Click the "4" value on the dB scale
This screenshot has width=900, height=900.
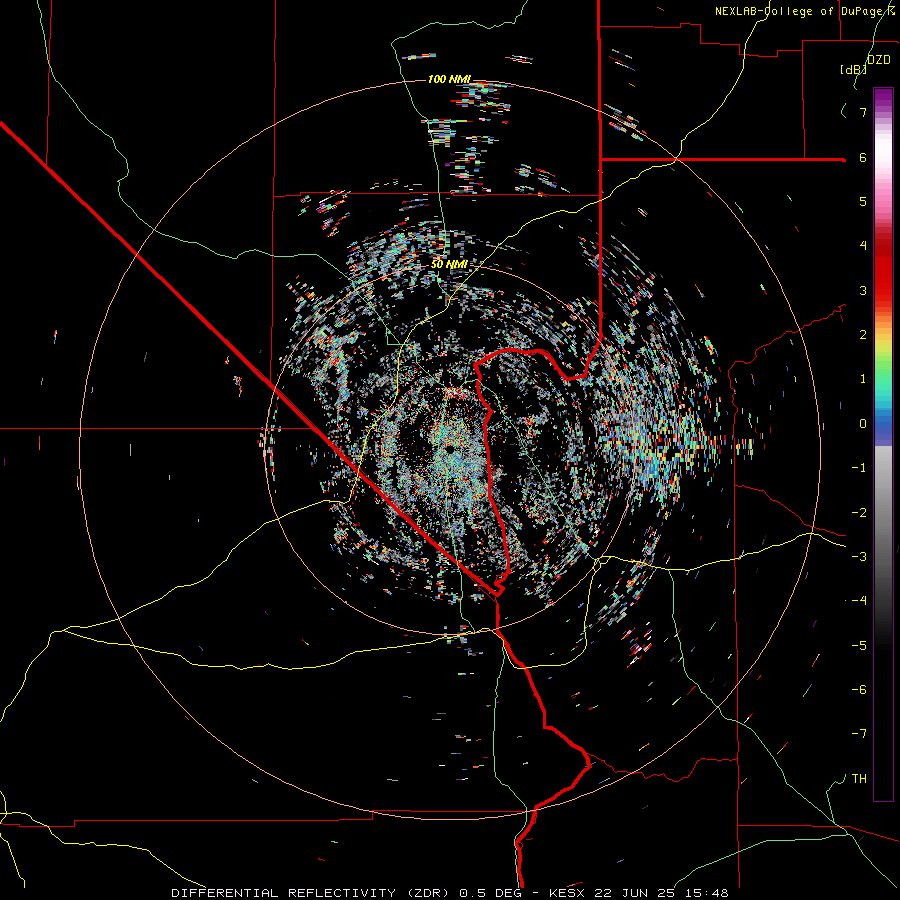(x=863, y=246)
